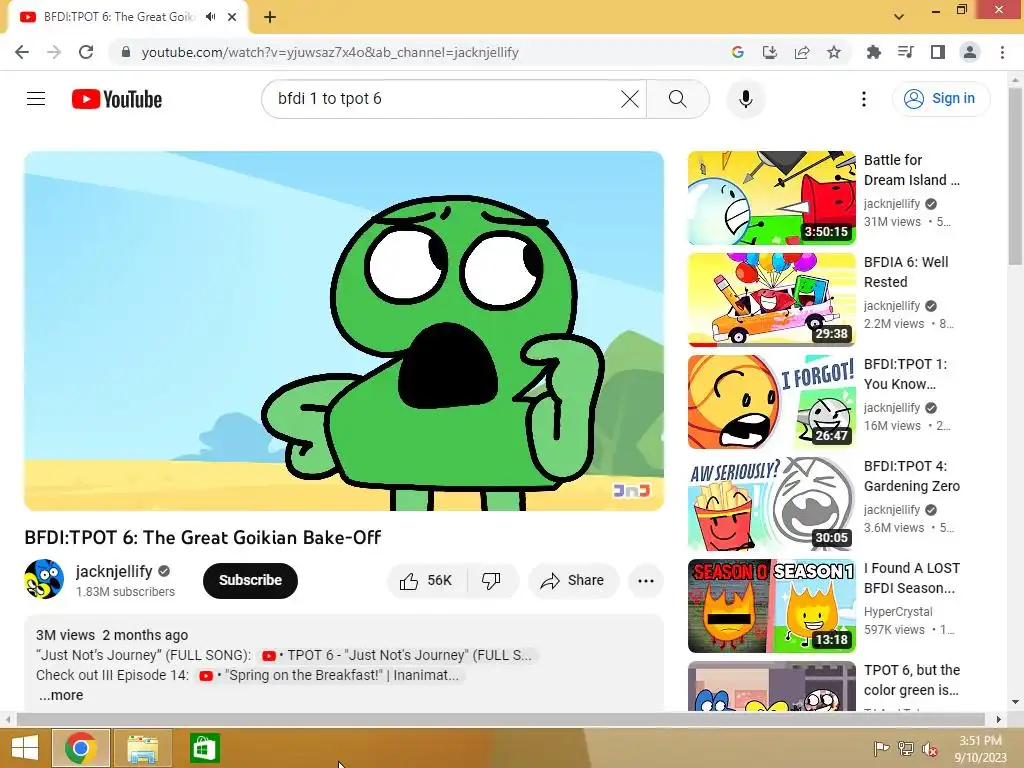The image size is (1024, 768).
Task: Open BFDI:TPOT 4: Gardening Zero title
Action: tap(912, 476)
